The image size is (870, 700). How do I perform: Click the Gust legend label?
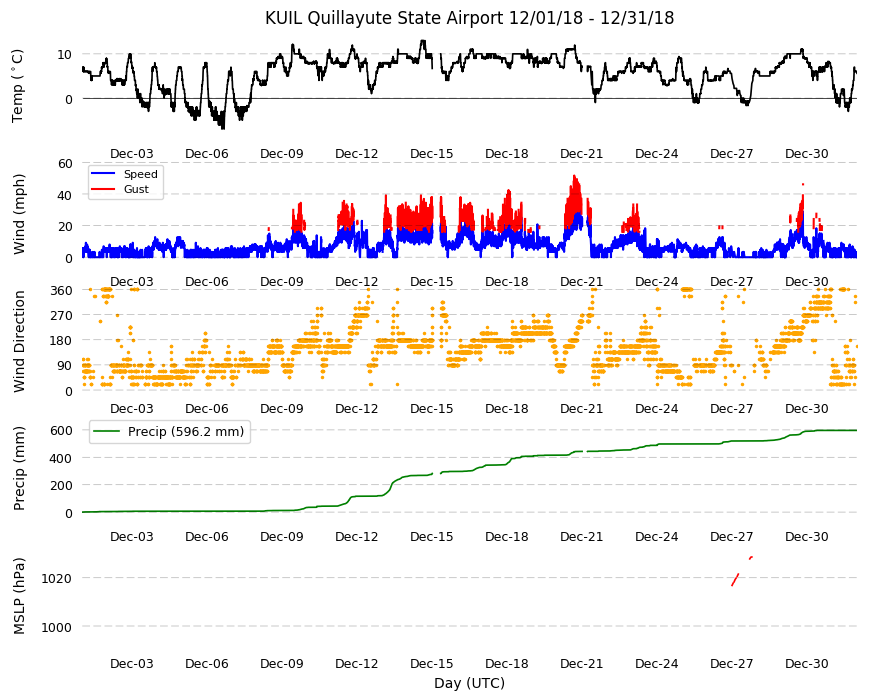(x=136, y=189)
